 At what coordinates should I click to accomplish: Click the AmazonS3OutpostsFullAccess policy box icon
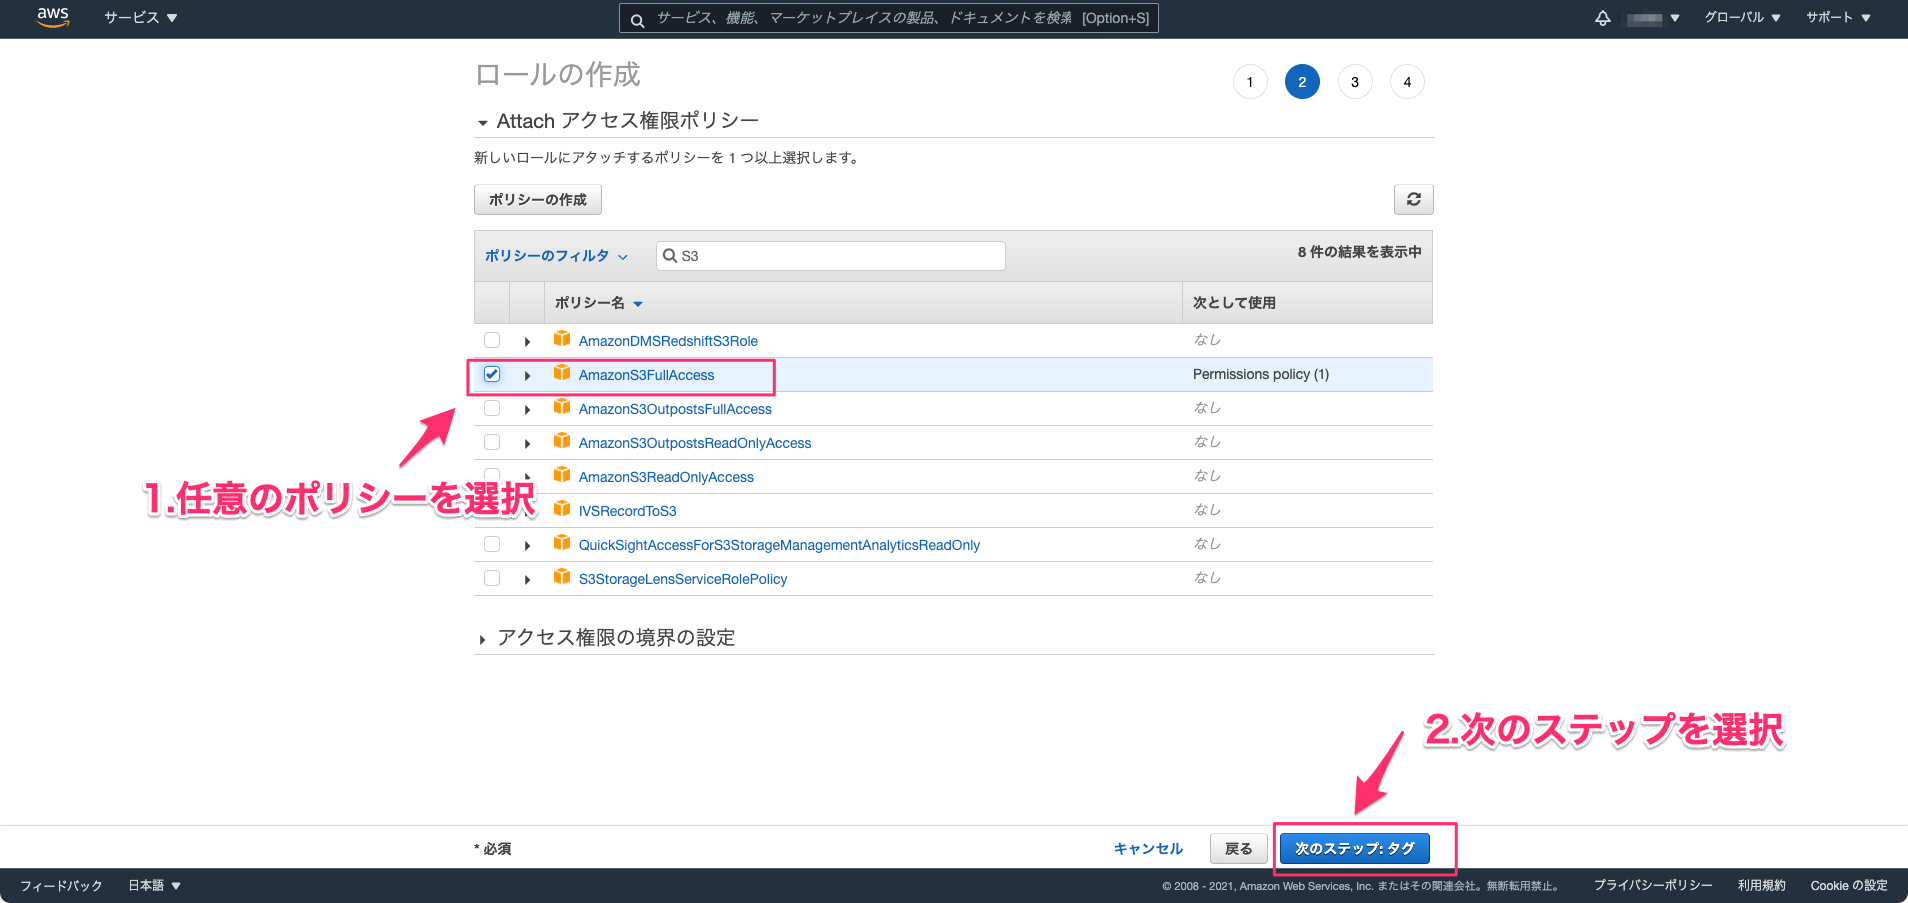coord(562,407)
